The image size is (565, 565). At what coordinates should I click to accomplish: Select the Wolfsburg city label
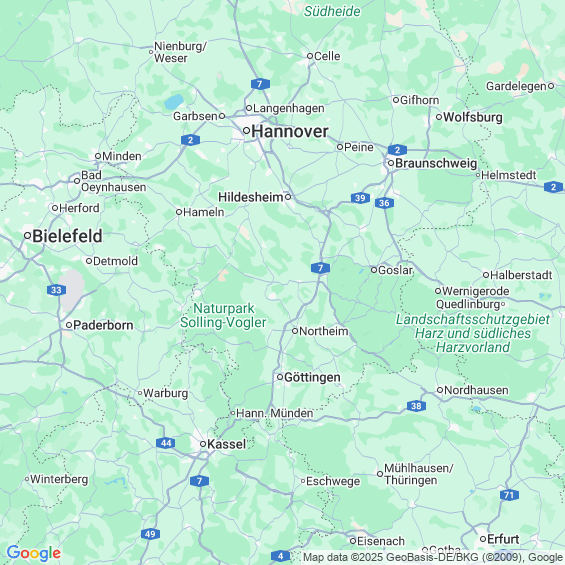(x=473, y=117)
